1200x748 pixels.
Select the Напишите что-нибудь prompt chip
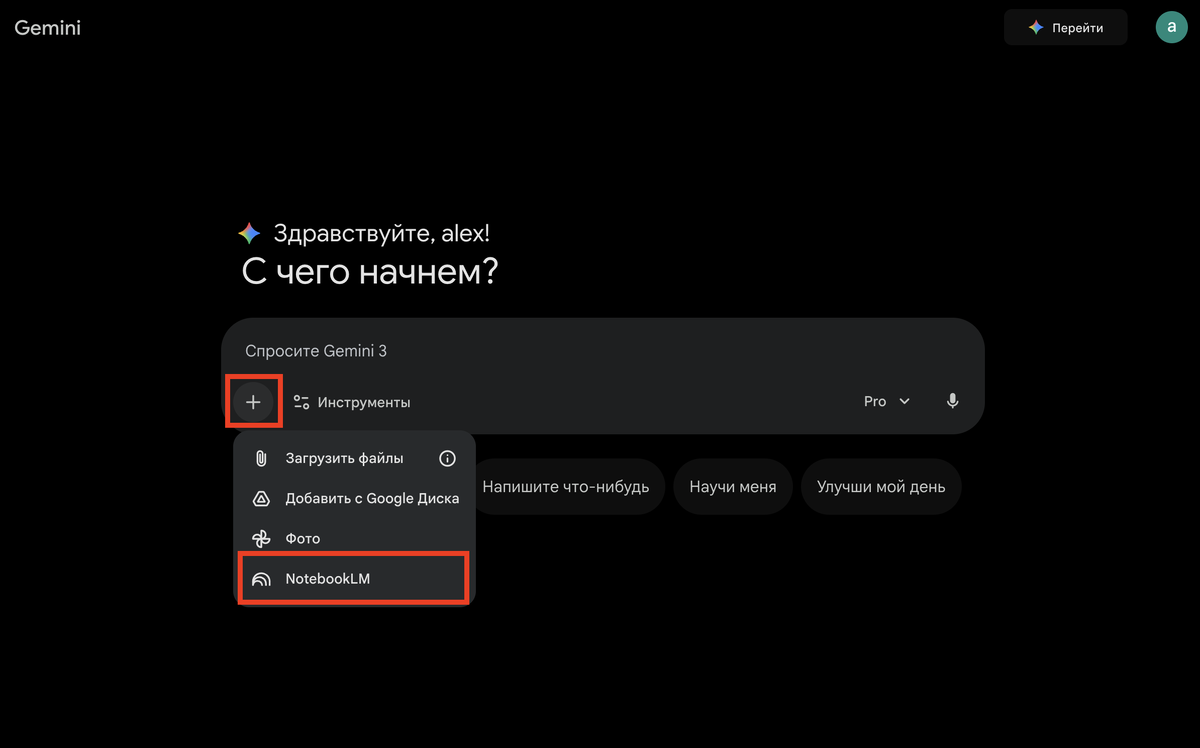(x=567, y=486)
